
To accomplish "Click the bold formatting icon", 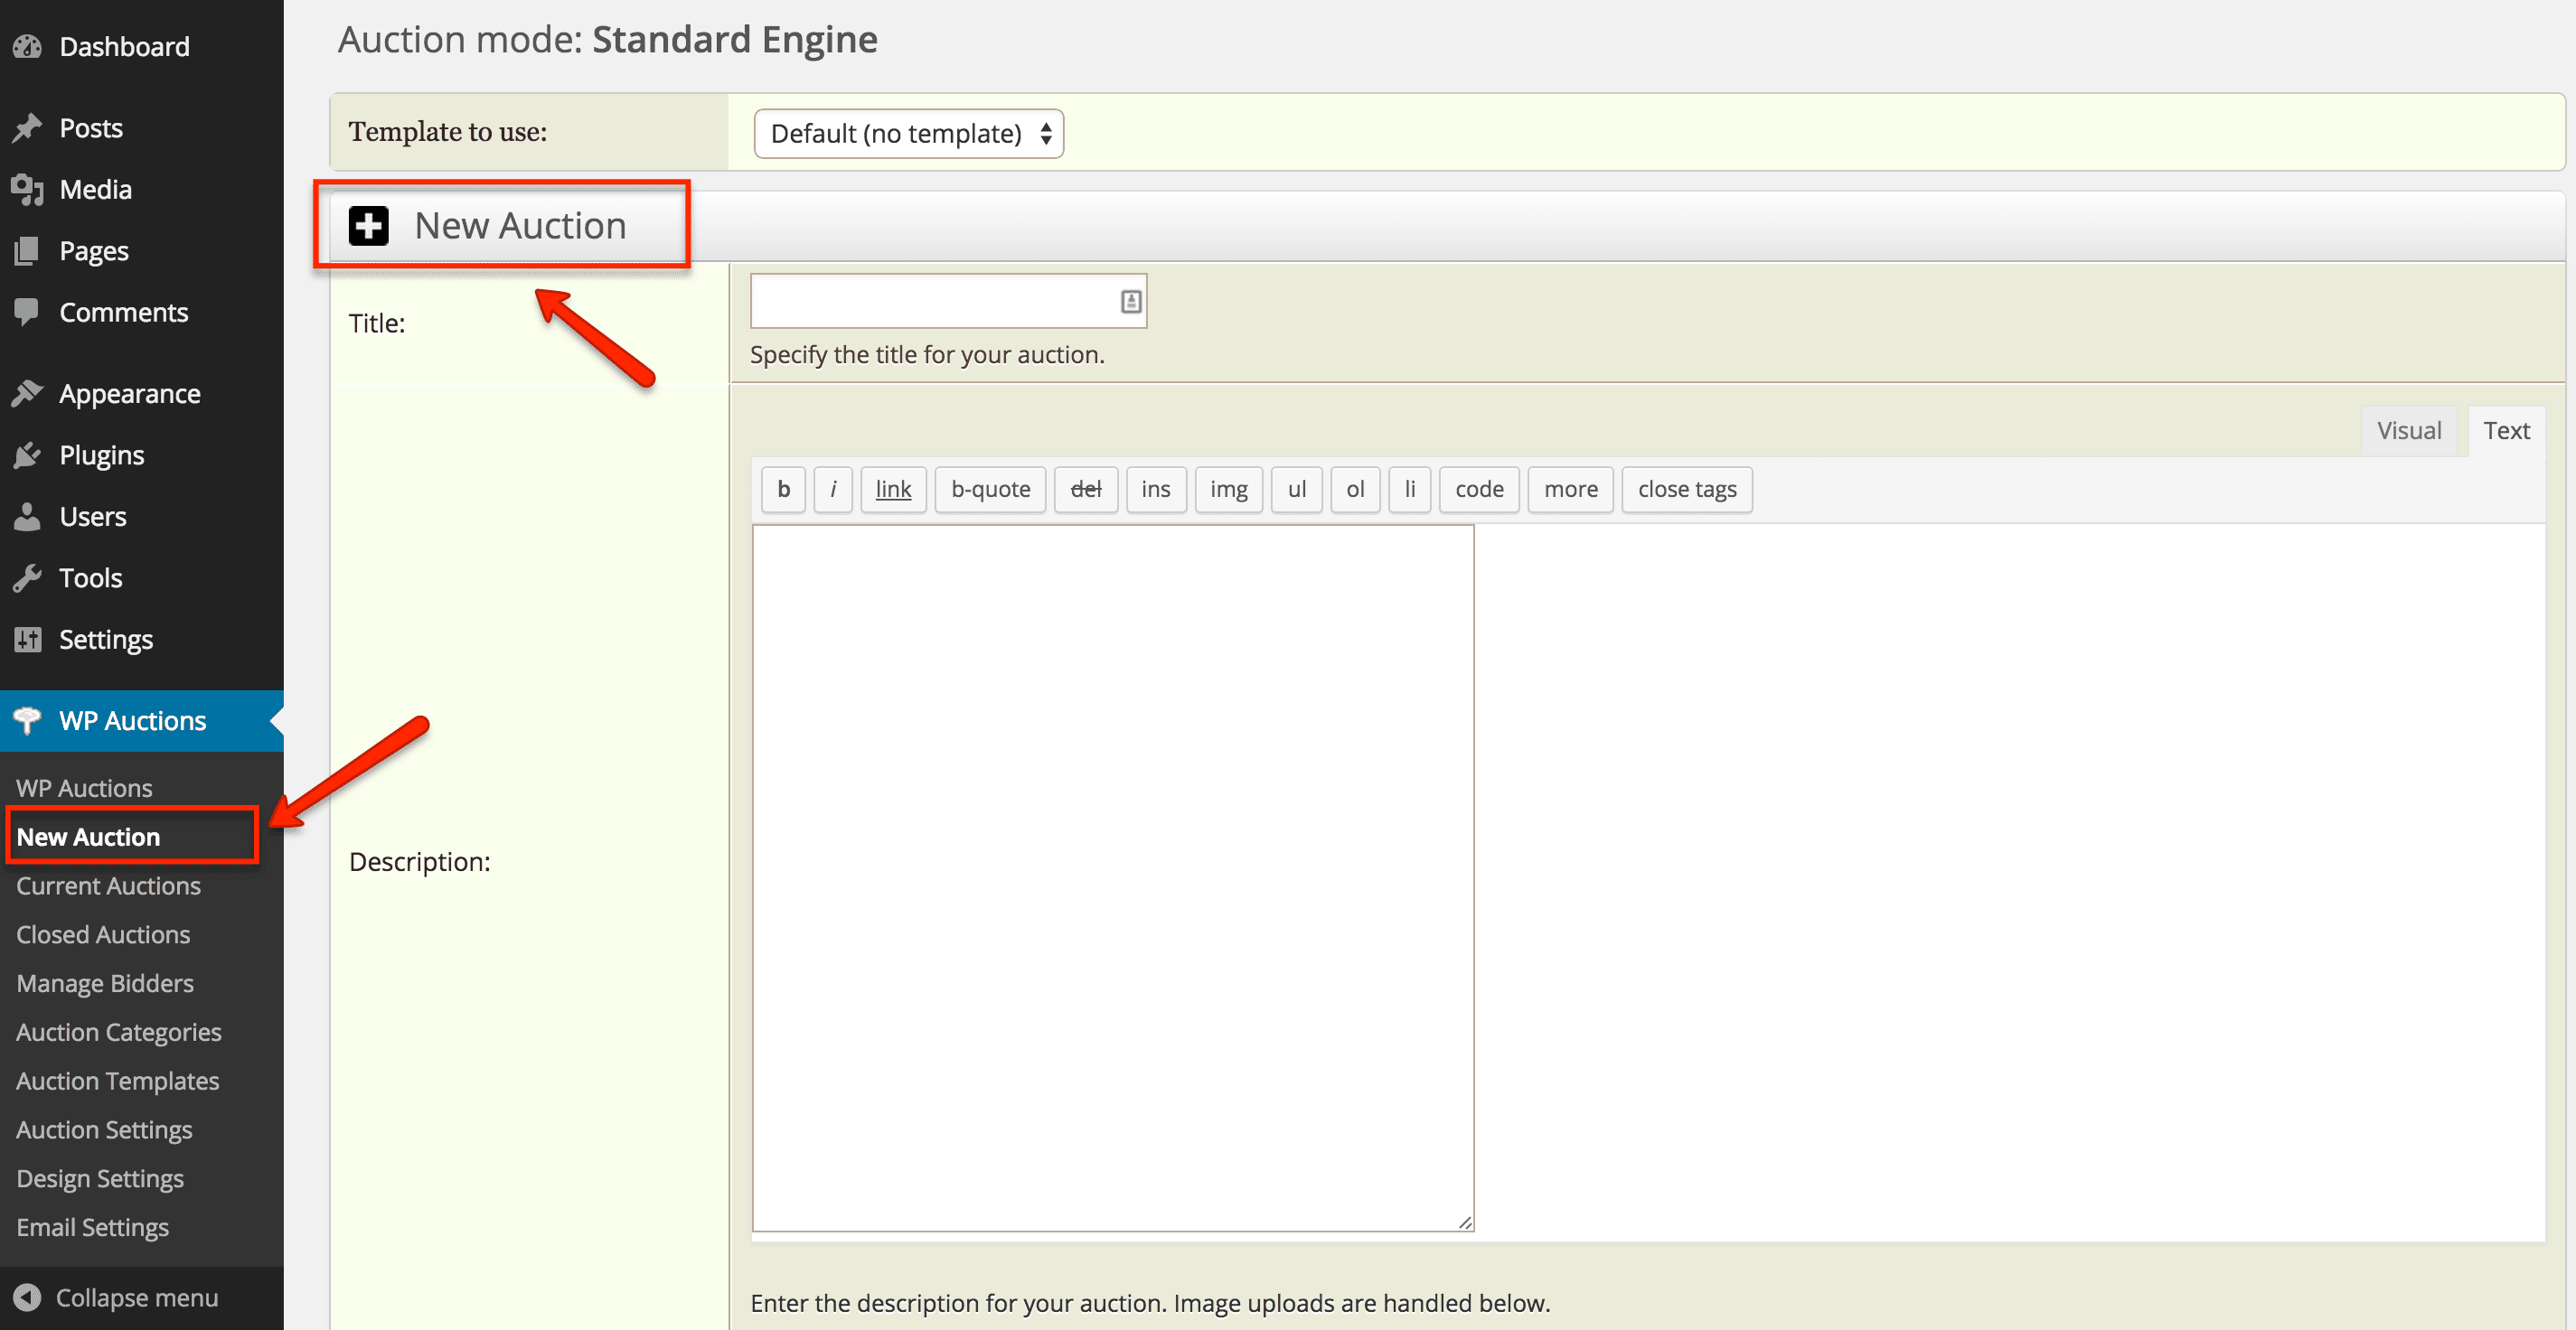I will point(783,489).
